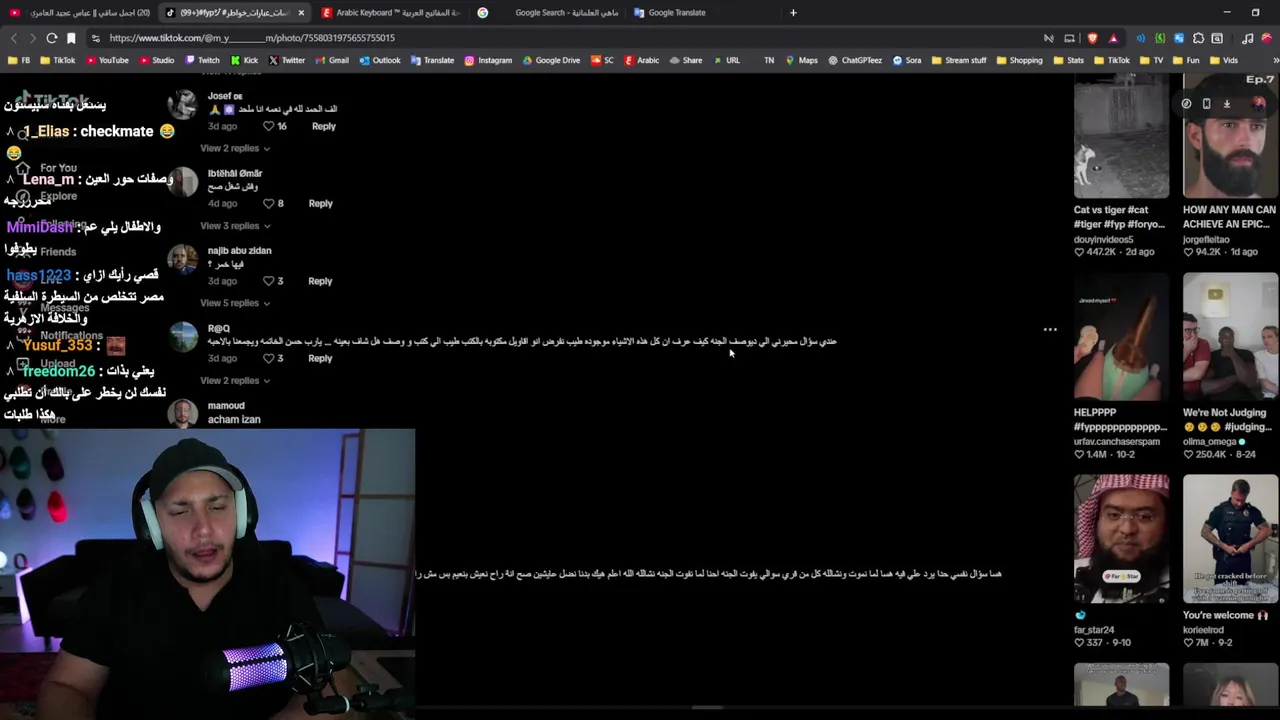The width and height of the screenshot is (1280, 720).
Task: Expand the Fun bookmarks folder
Action: 1185,60
